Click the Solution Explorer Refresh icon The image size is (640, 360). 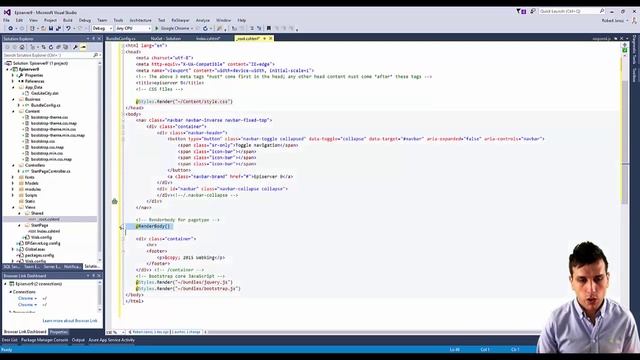tap(51, 47)
